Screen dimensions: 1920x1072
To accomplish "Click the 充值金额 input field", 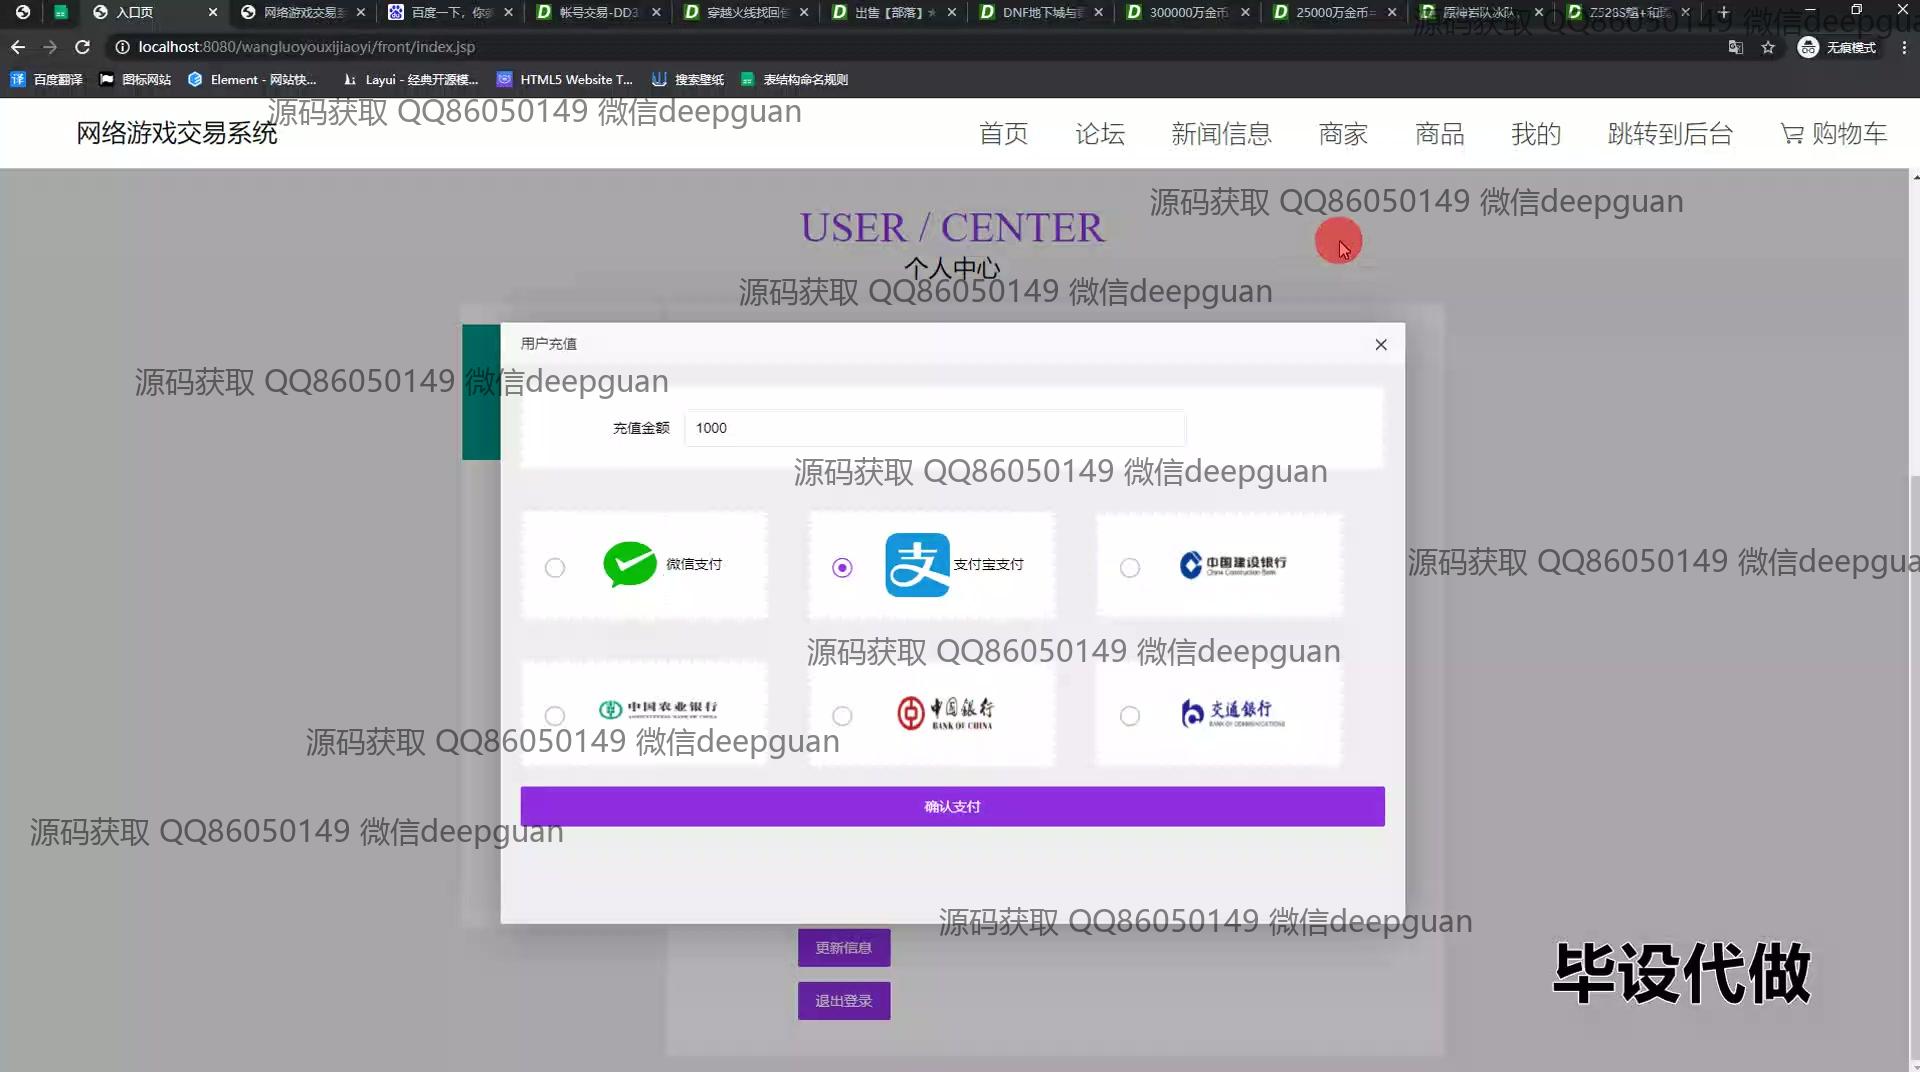I will [934, 428].
